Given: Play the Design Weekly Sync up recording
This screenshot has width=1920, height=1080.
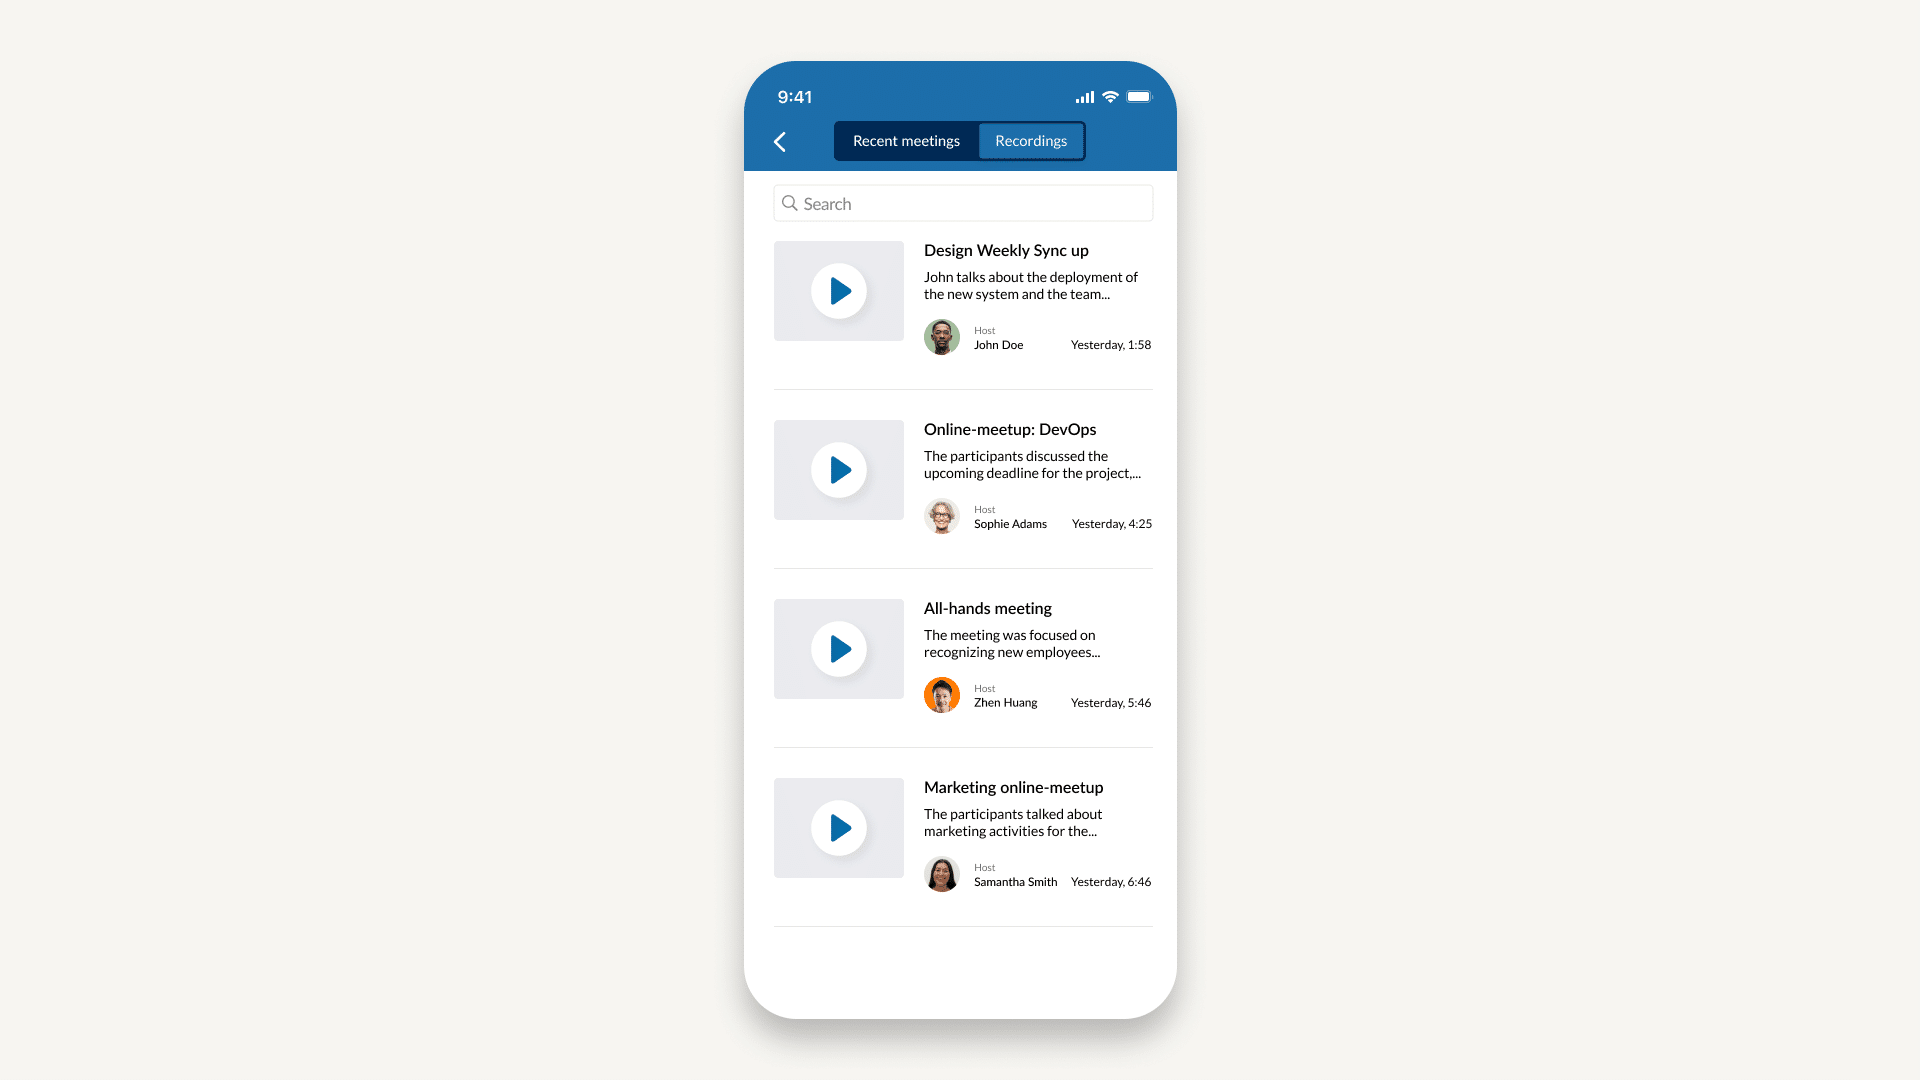Looking at the screenshot, I should coord(839,290).
